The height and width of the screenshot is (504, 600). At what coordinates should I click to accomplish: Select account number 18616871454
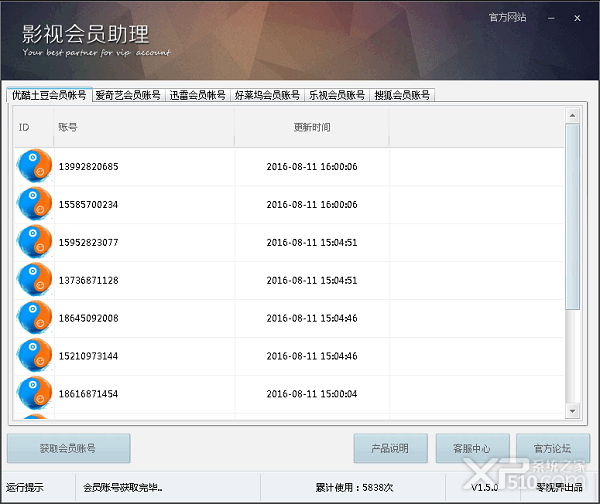click(88, 394)
